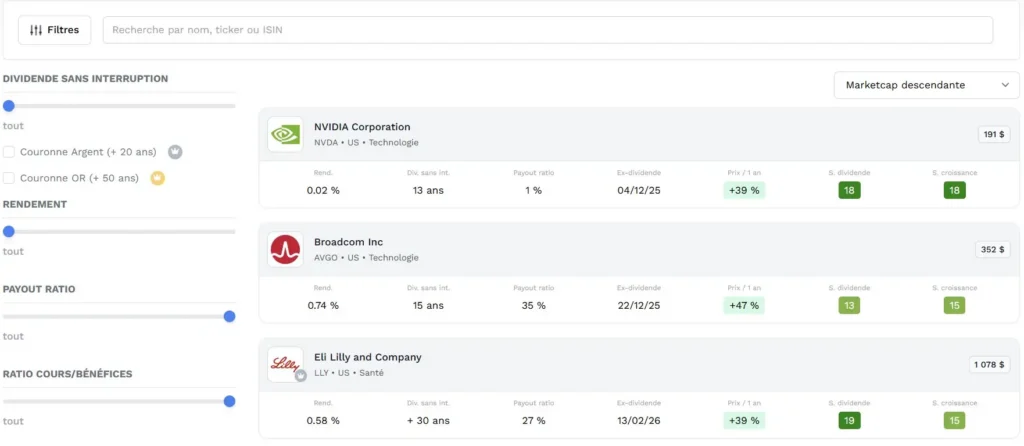Click the gold crown icon beside Couronne OR

tap(157, 178)
